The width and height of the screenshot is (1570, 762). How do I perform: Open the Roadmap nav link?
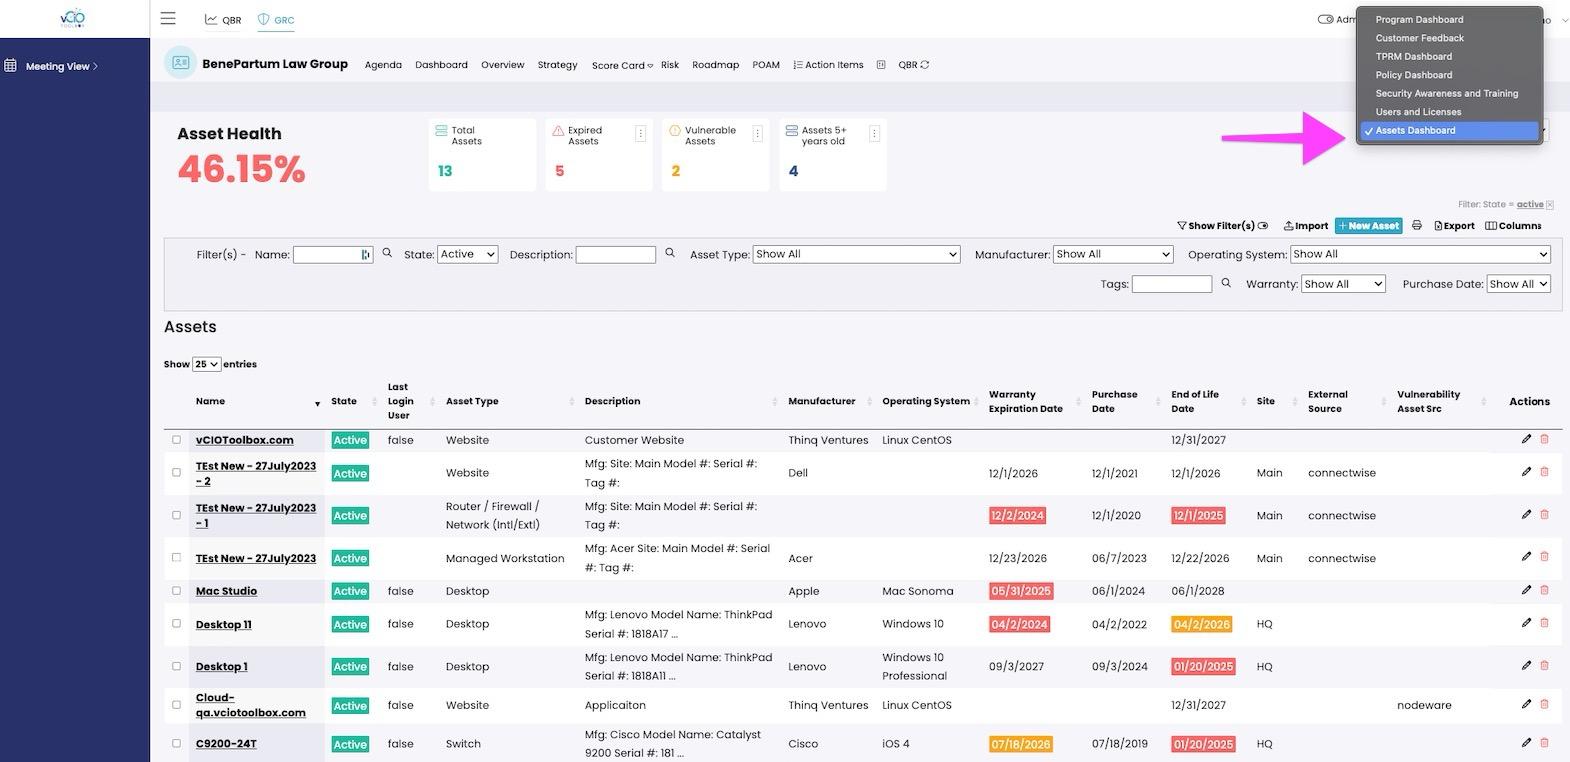point(715,65)
